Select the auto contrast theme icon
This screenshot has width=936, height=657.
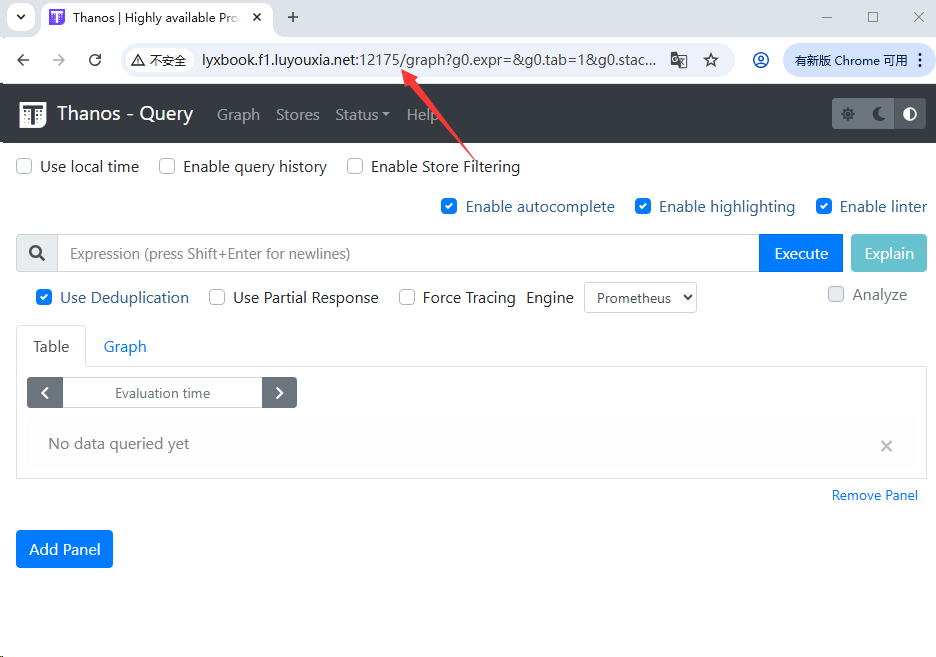pyautogui.click(x=909, y=114)
